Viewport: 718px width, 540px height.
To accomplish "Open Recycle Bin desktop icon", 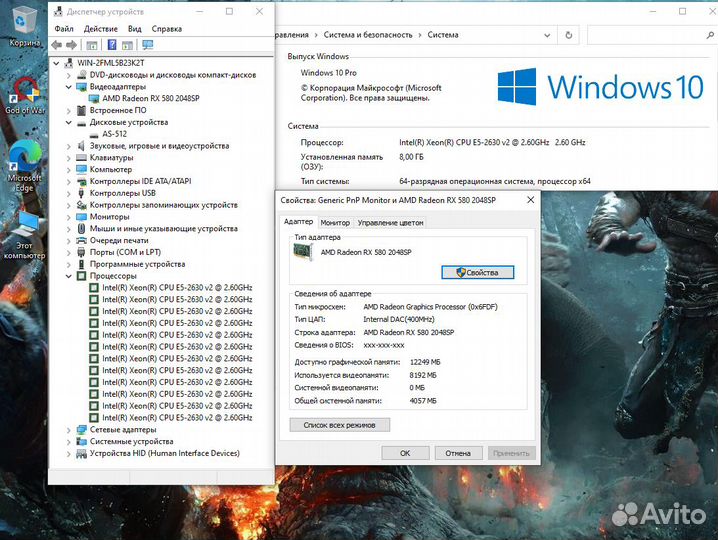I will (24, 25).
